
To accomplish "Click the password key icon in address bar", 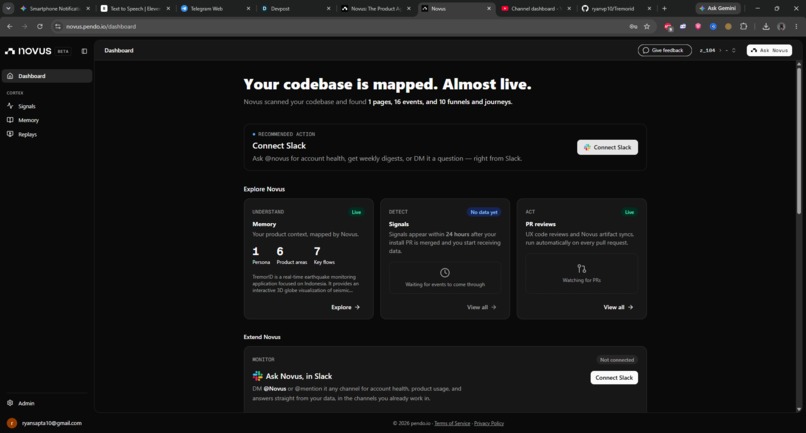I will pos(633,27).
